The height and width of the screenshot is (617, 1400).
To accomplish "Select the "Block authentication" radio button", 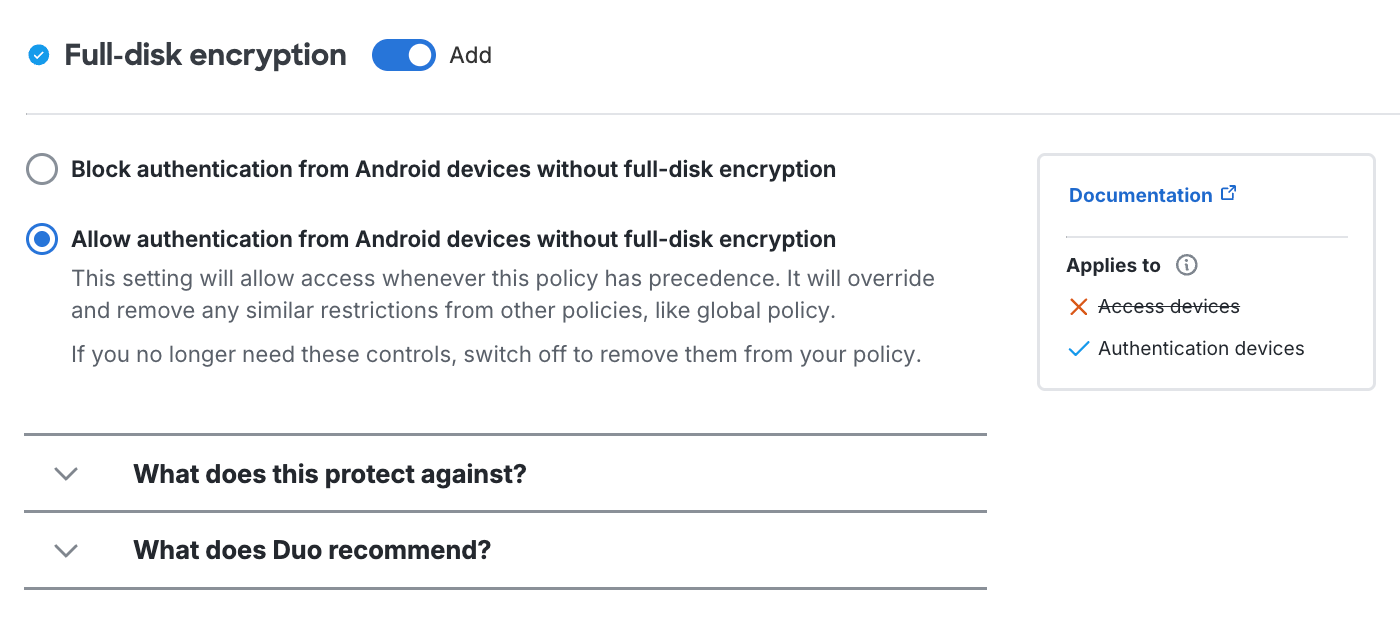I will coord(41,169).
